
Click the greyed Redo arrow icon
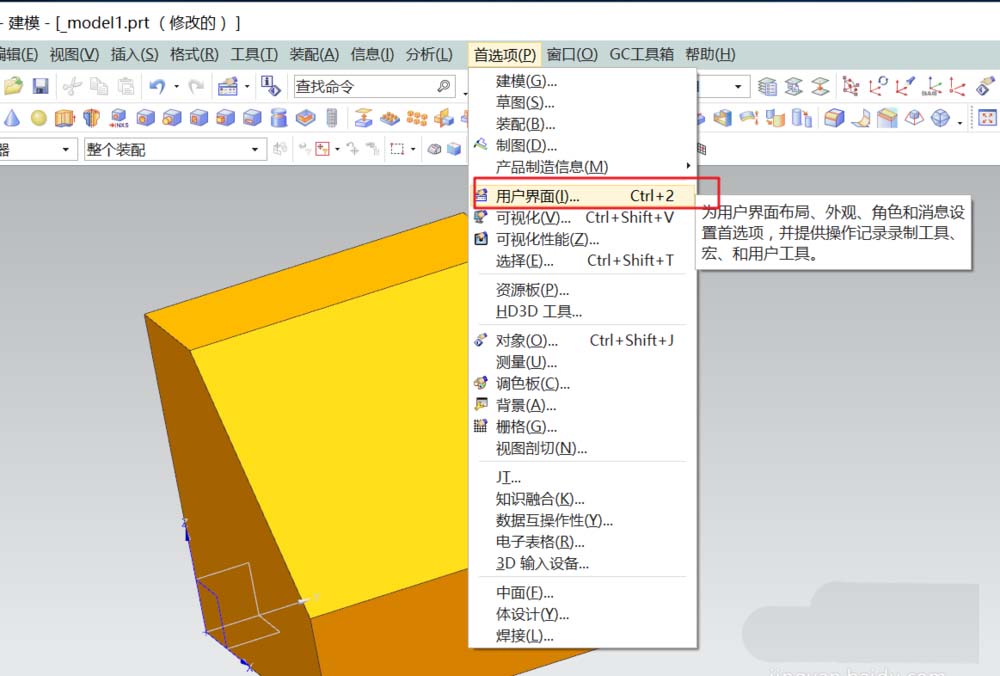(x=196, y=86)
